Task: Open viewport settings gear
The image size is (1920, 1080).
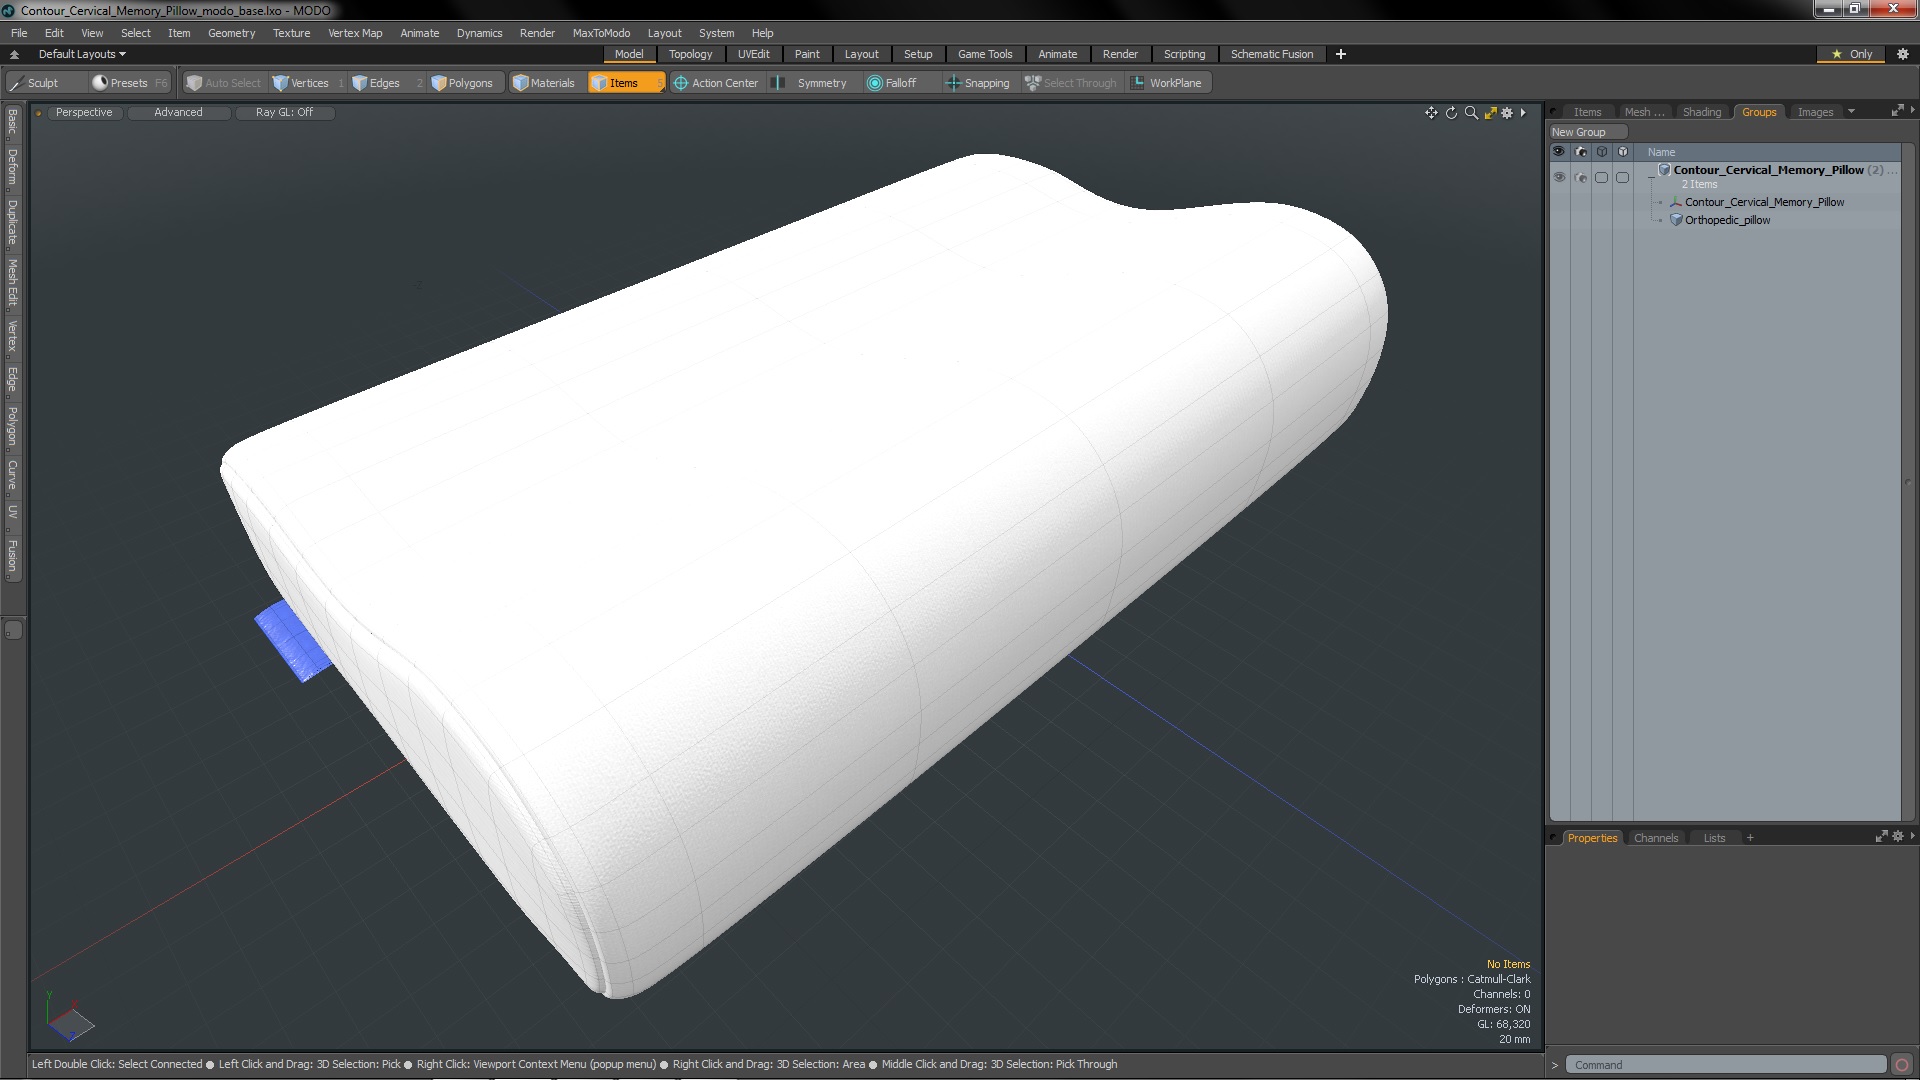Action: coord(1507,113)
